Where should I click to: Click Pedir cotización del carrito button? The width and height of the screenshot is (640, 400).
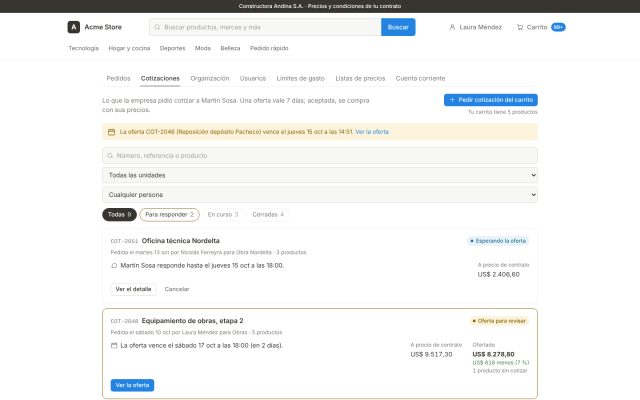(x=491, y=100)
